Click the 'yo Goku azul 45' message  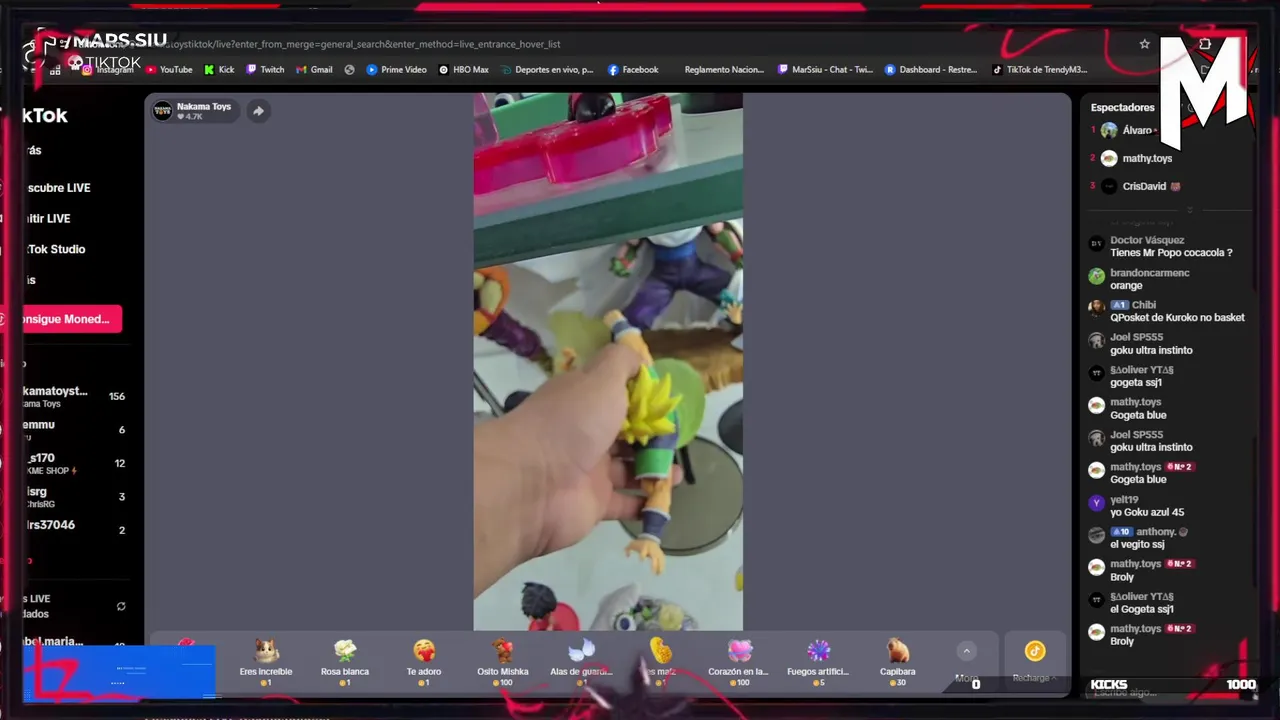(x=1147, y=512)
